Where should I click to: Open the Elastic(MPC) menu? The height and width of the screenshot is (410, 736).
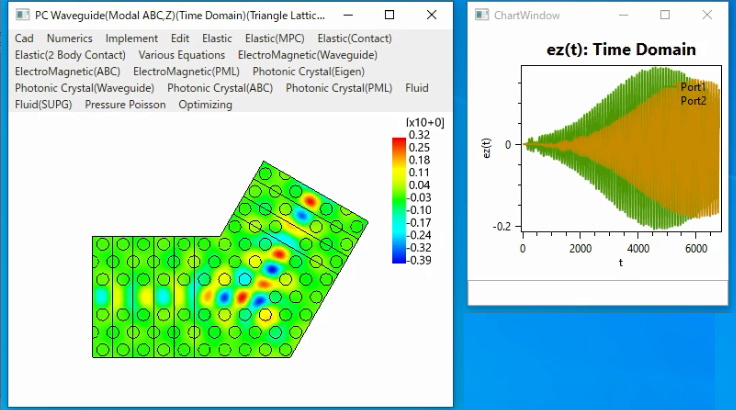[275, 39]
